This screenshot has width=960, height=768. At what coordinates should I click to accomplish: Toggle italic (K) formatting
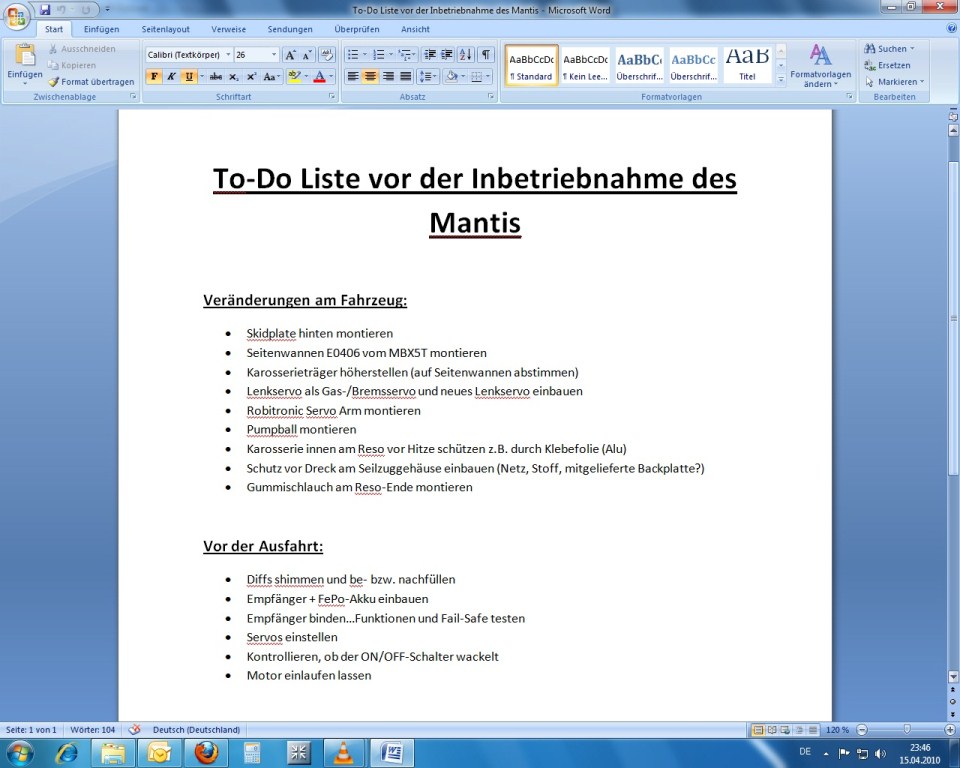[x=171, y=77]
